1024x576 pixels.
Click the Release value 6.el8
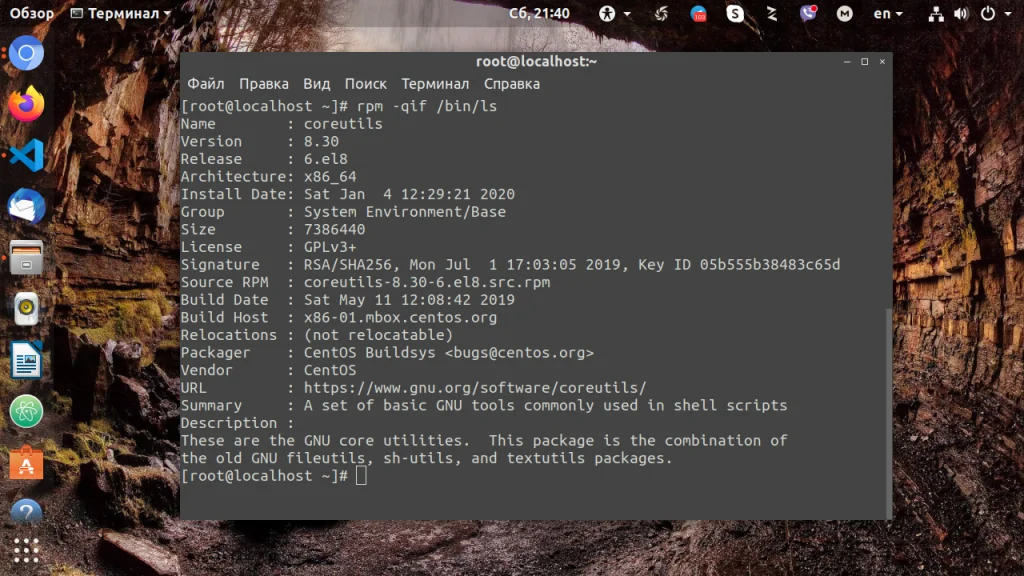[x=326, y=159]
